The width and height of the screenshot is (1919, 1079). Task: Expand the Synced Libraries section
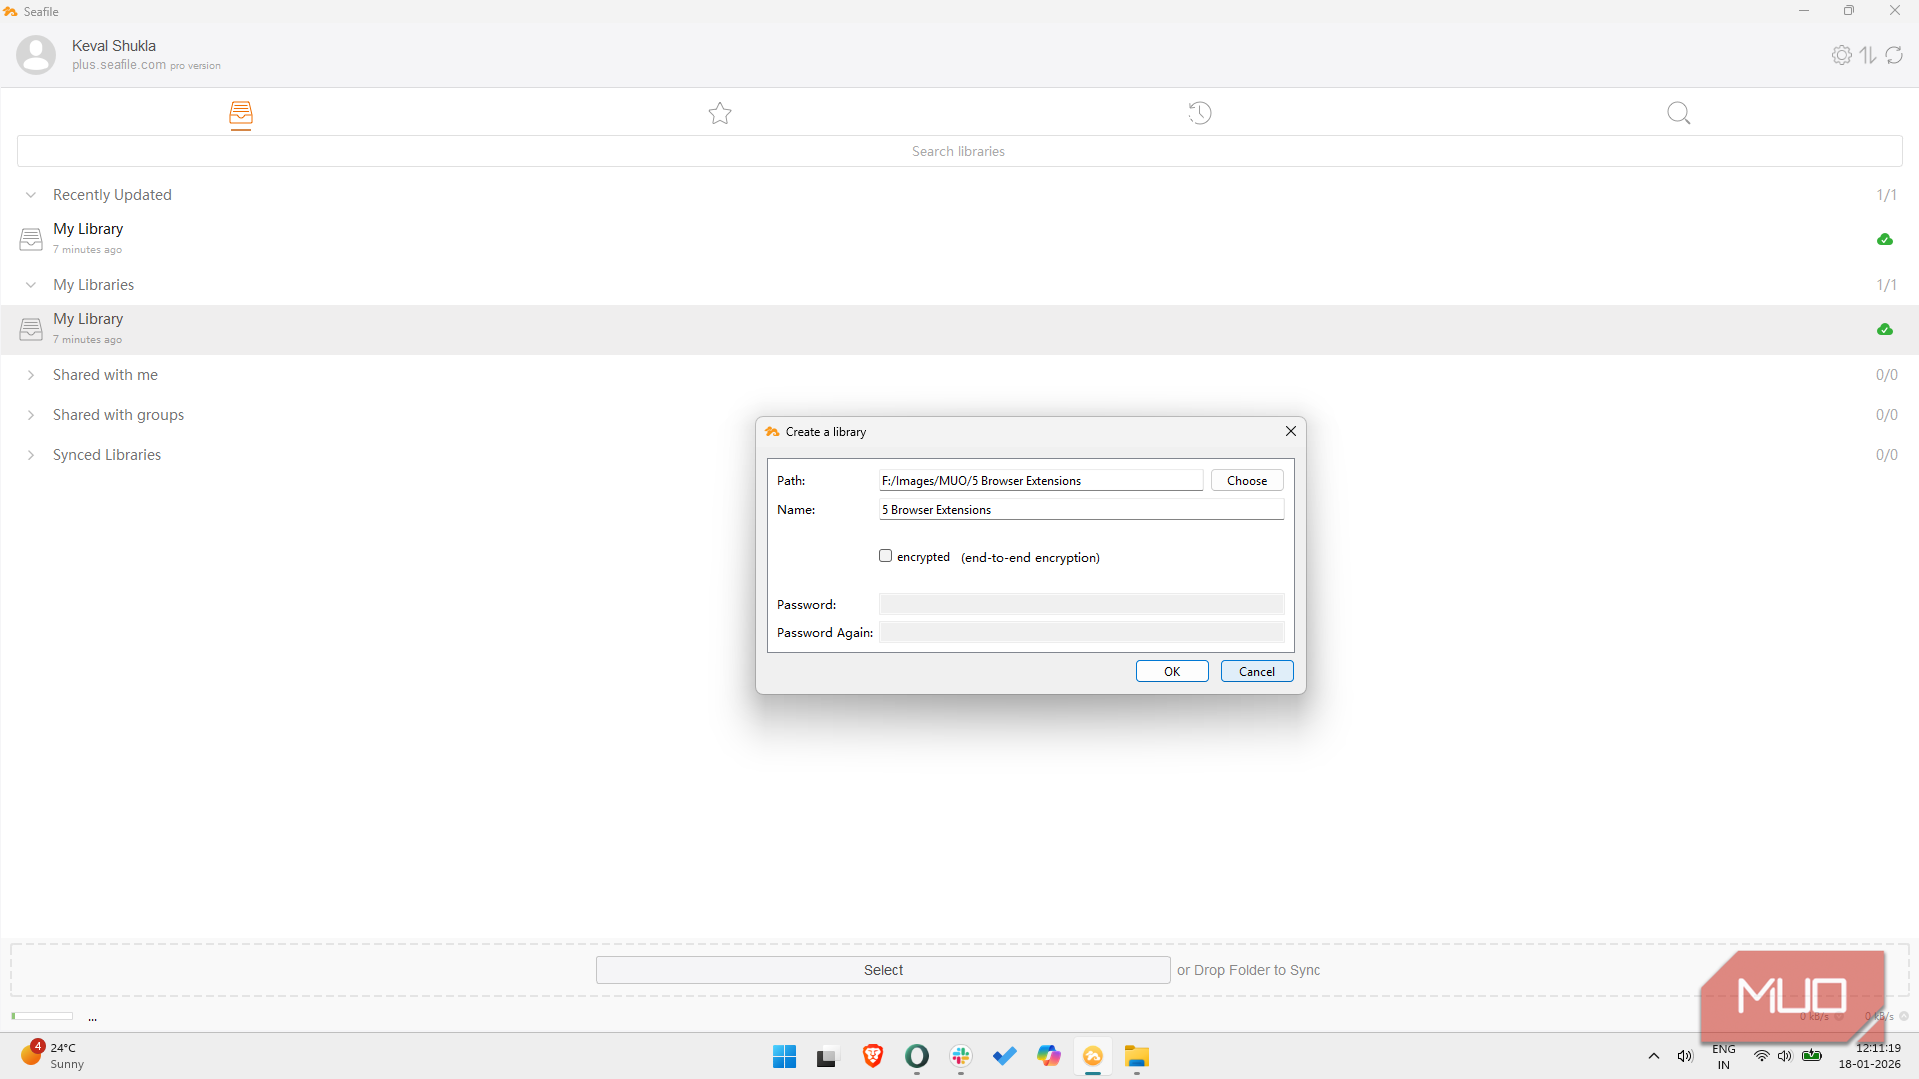pyautogui.click(x=31, y=455)
